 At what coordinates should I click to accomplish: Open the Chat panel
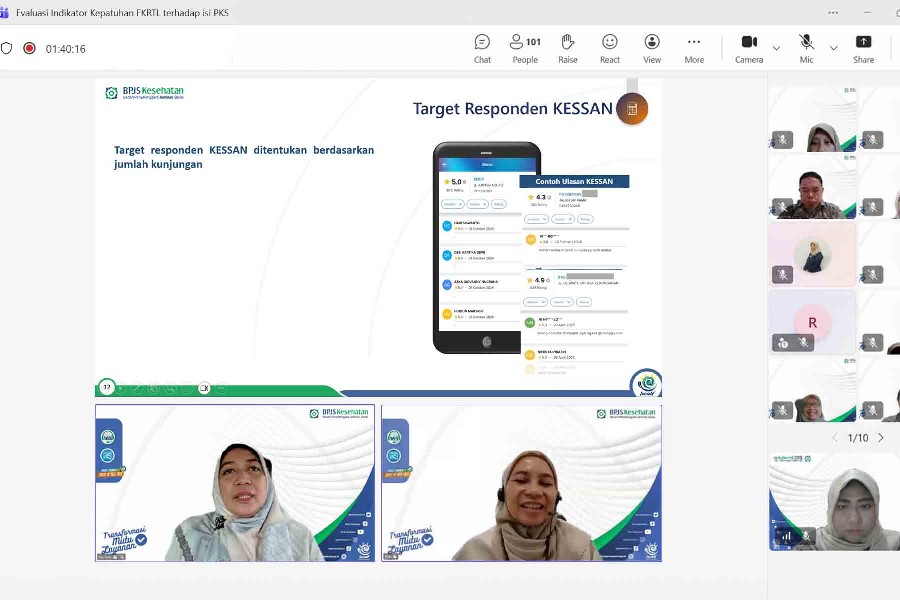pos(482,49)
